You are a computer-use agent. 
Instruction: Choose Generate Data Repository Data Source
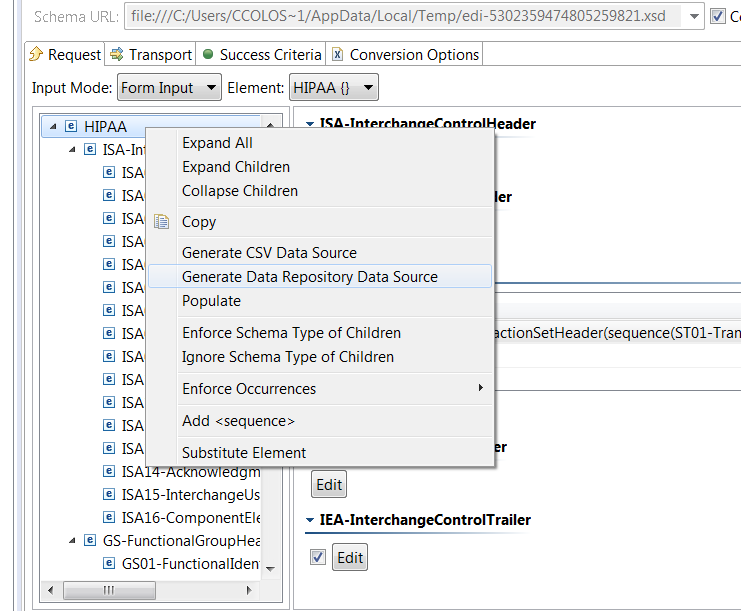click(310, 277)
